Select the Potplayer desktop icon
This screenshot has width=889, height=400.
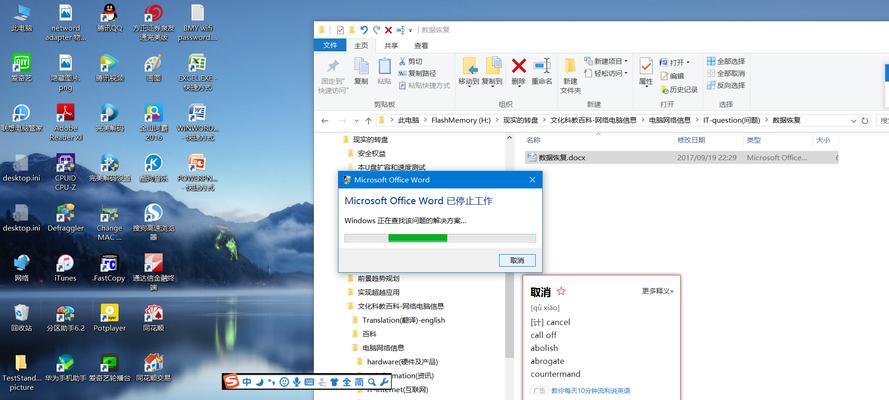109,317
